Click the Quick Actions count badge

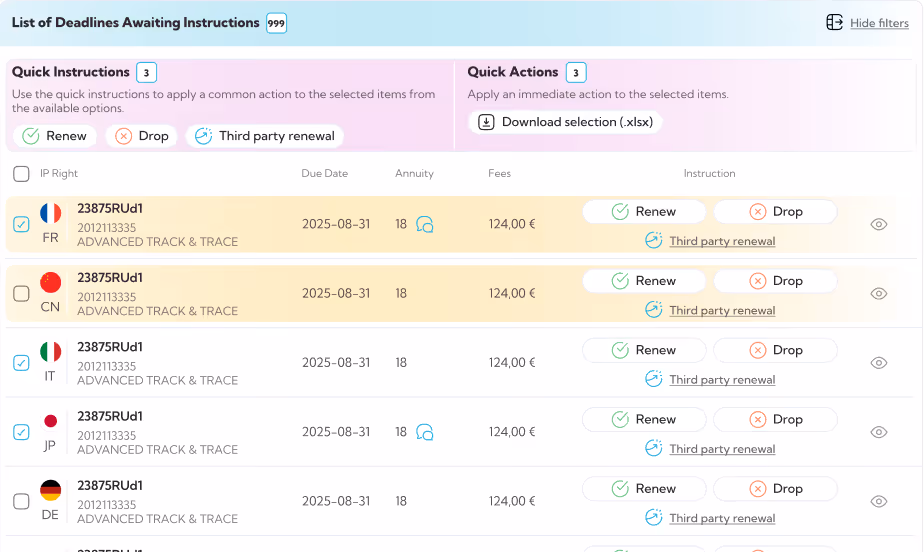(x=576, y=73)
